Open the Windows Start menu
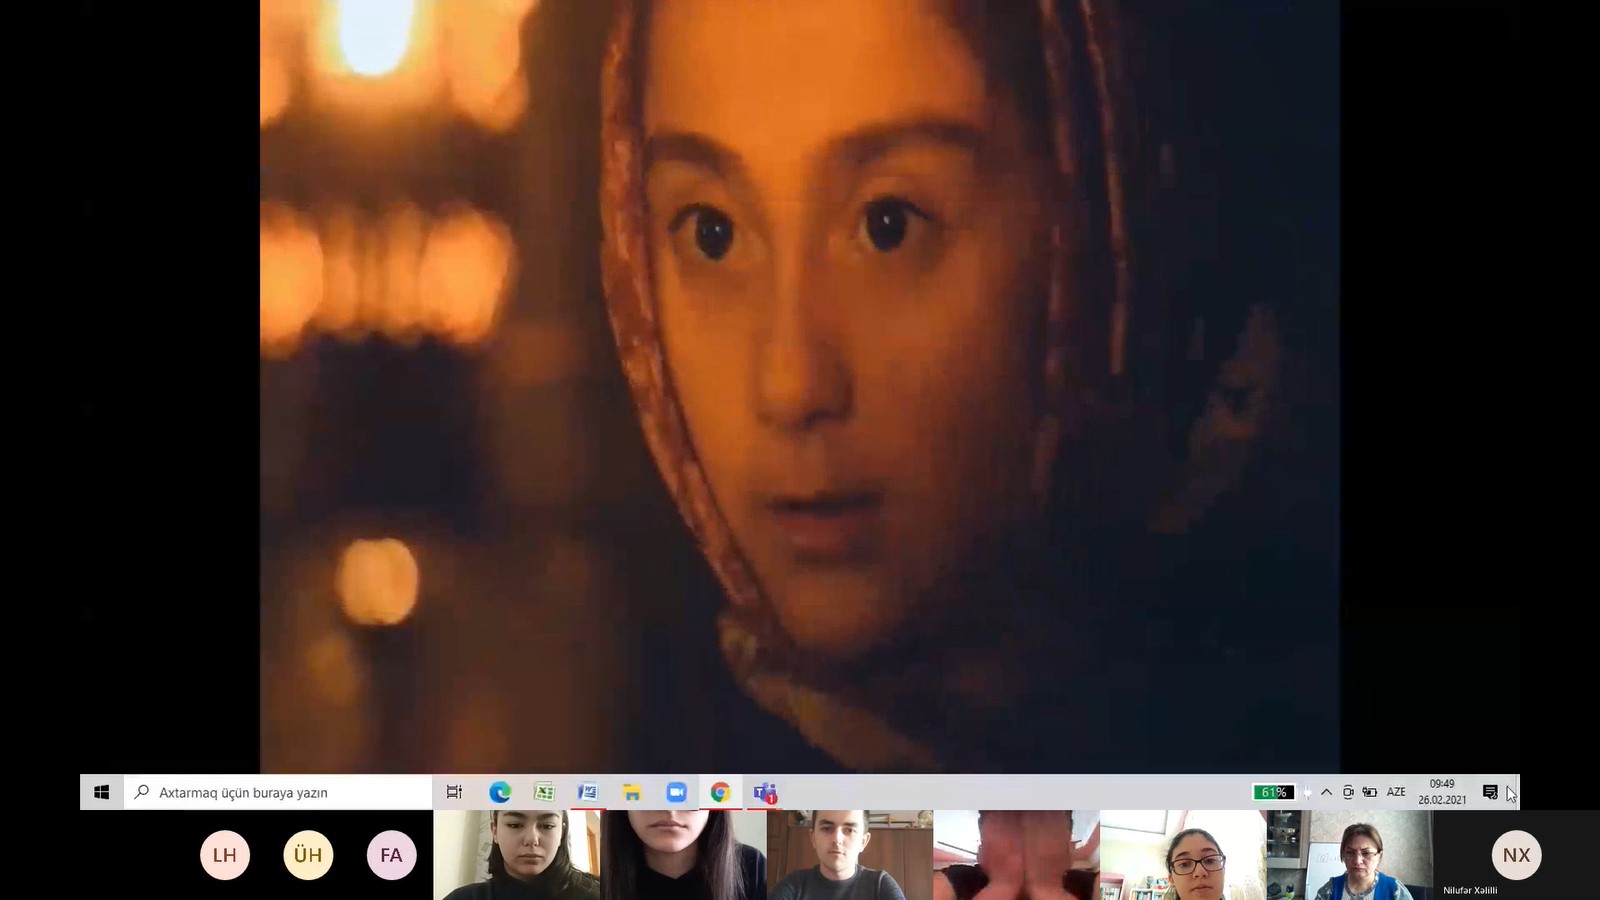 pyautogui.click(x=101, y=792)
